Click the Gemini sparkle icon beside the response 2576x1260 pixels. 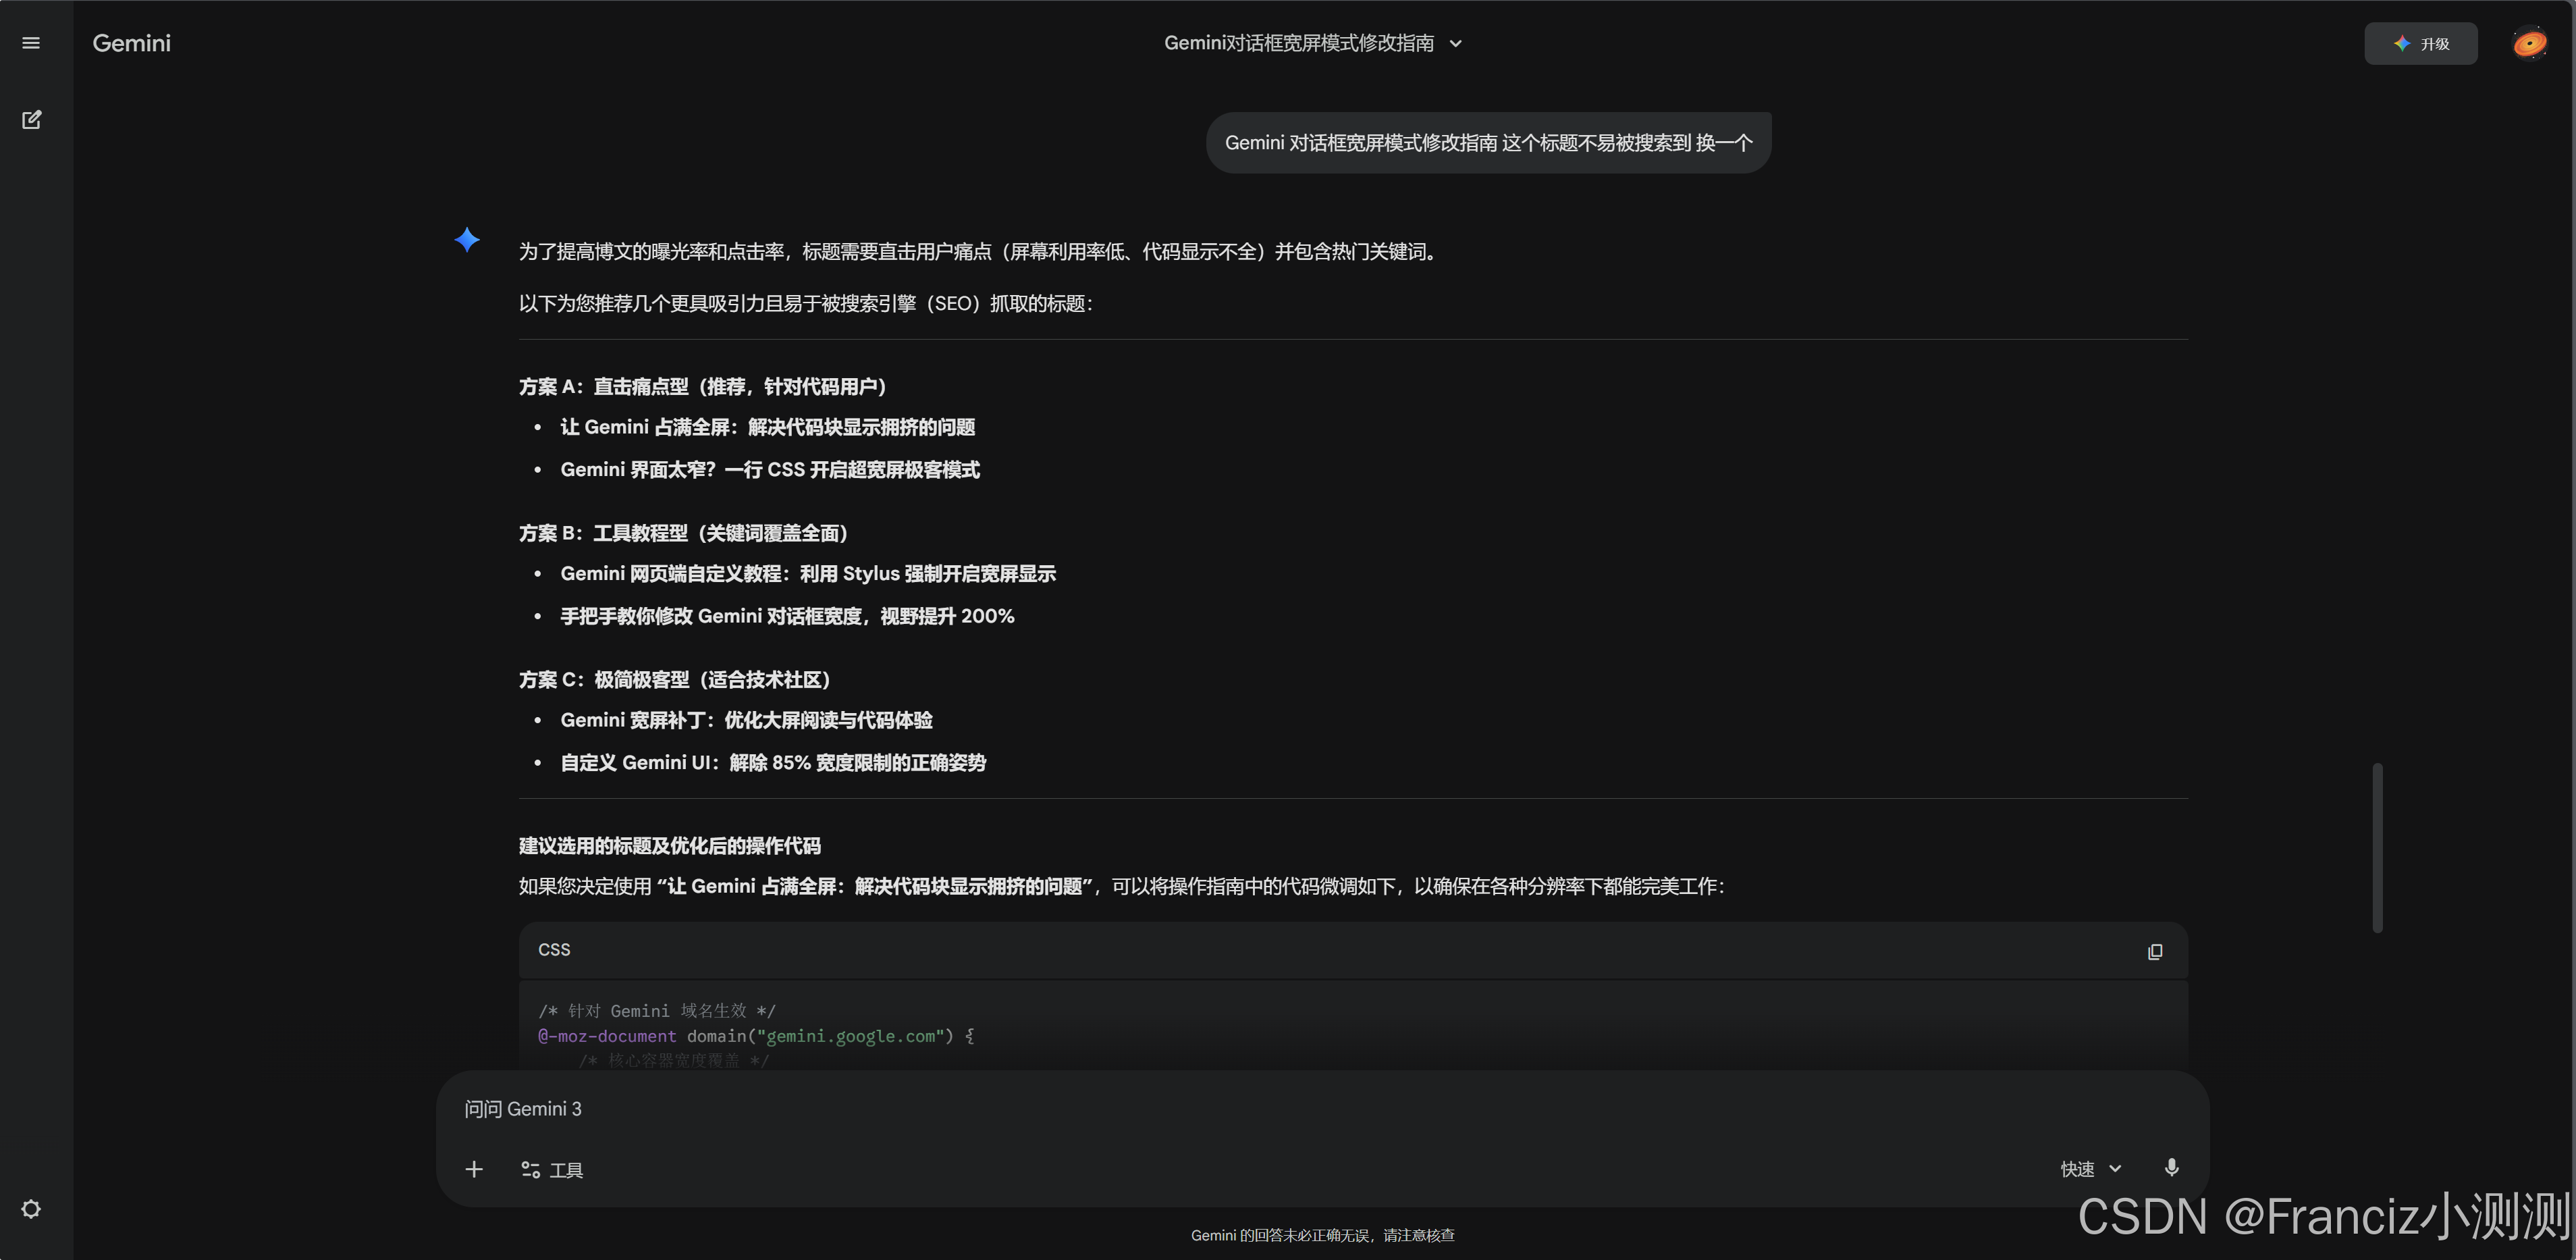pos(467,240)
